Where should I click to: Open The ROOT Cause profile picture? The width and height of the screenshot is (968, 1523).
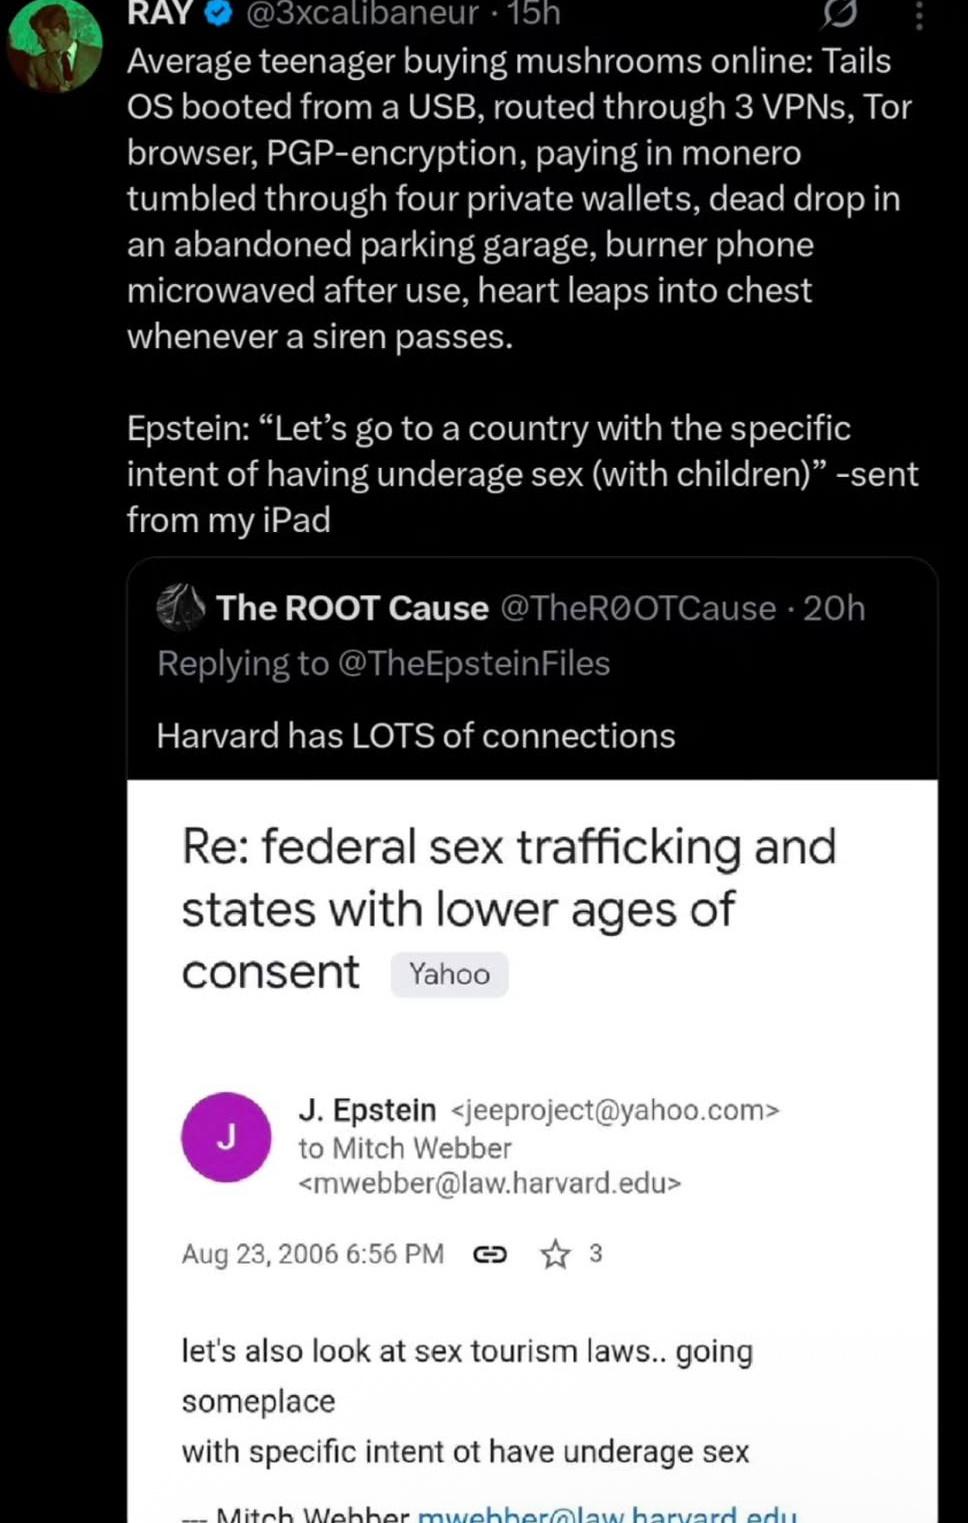[181, 607]
